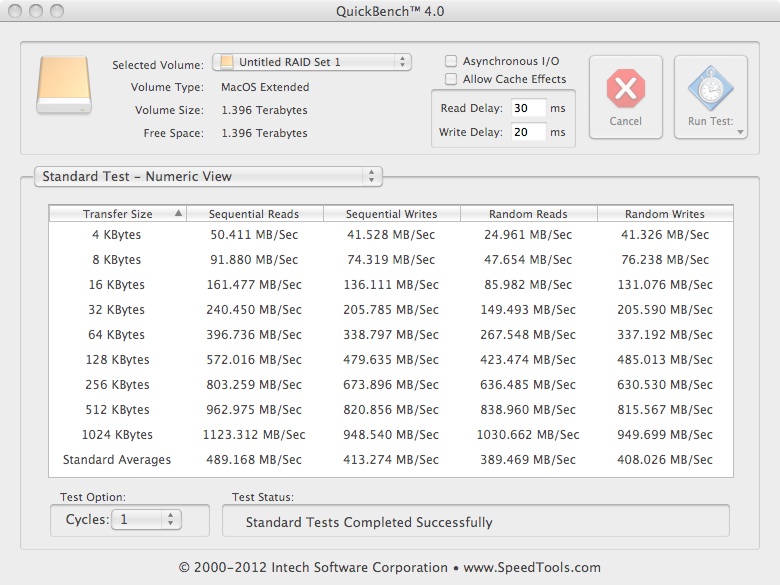The height and width of the screenshot is (585, 780).
Task: Click the 1030.662 MB/Sec cell
Action: coord(528,435)
